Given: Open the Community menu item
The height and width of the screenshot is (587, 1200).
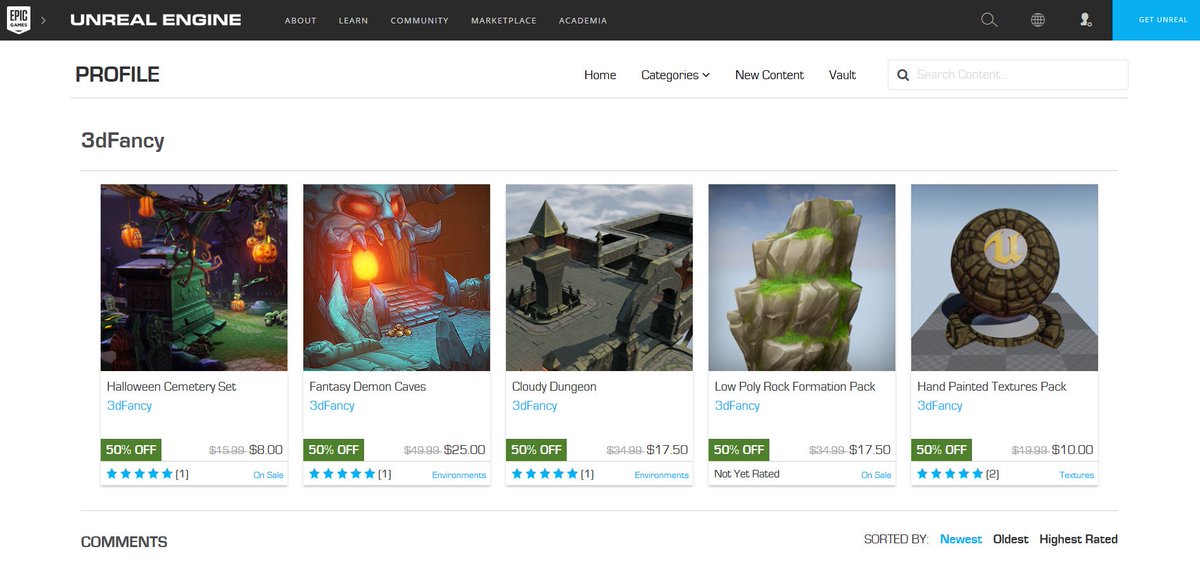Looking at the screenshot, I should tap(419, 21).
